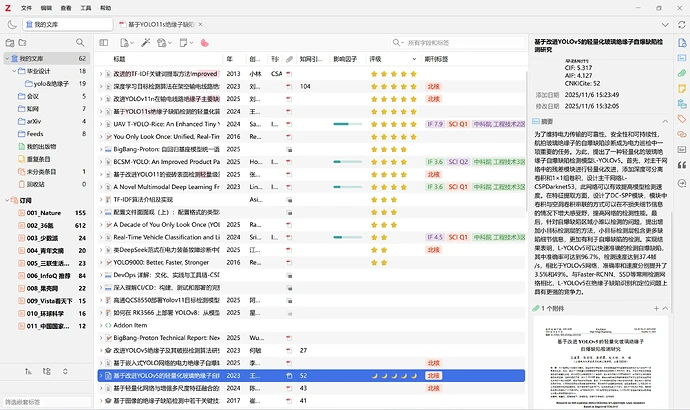The height and width of the screenshot is (410, 690).
Task: Expand the UAV T-YOLO-Rice item row
Action: pos(101,124)
